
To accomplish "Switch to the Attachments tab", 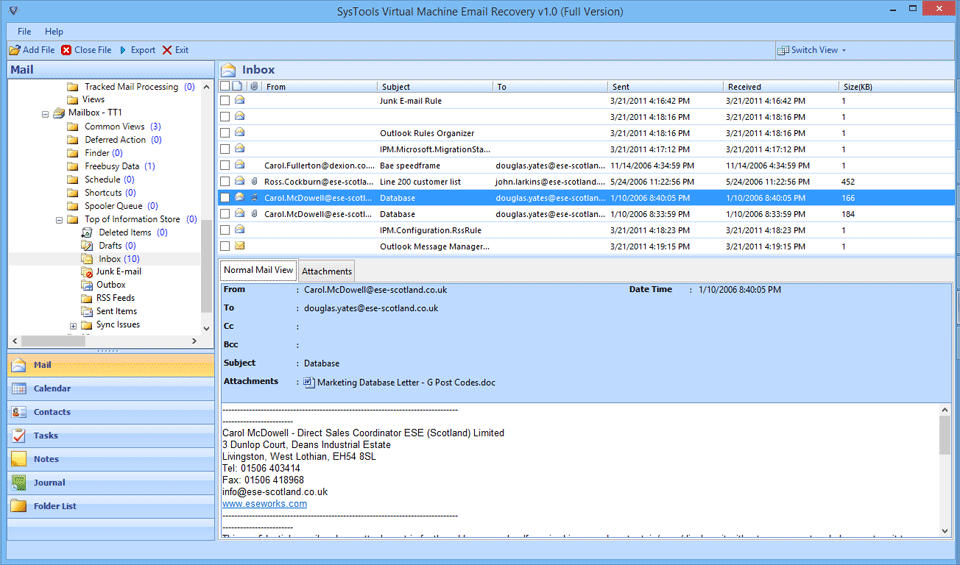I will (327, 271).
